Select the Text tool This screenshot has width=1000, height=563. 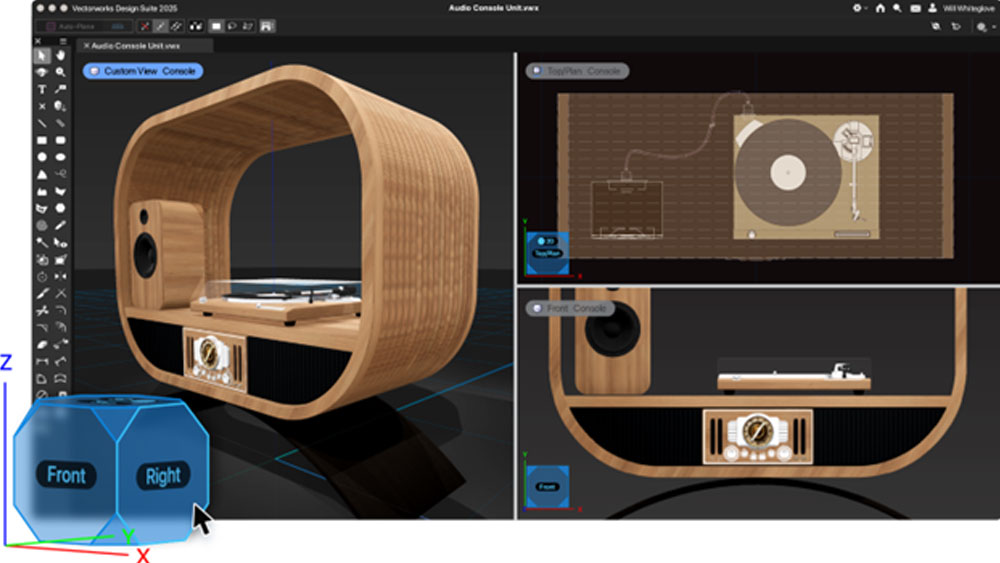[42, 89]
